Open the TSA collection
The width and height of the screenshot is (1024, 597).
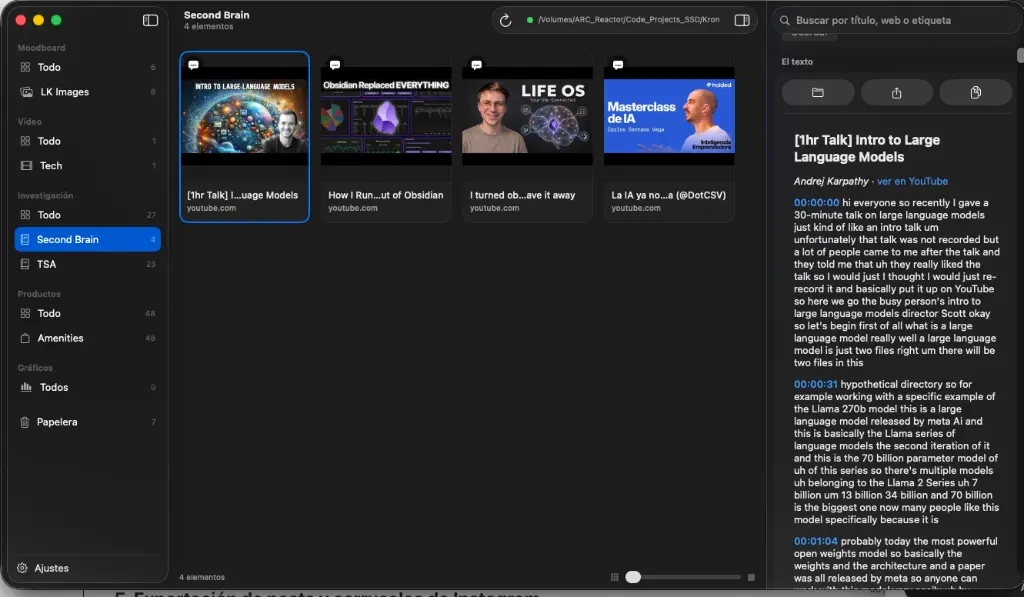(x=88, y=265)
